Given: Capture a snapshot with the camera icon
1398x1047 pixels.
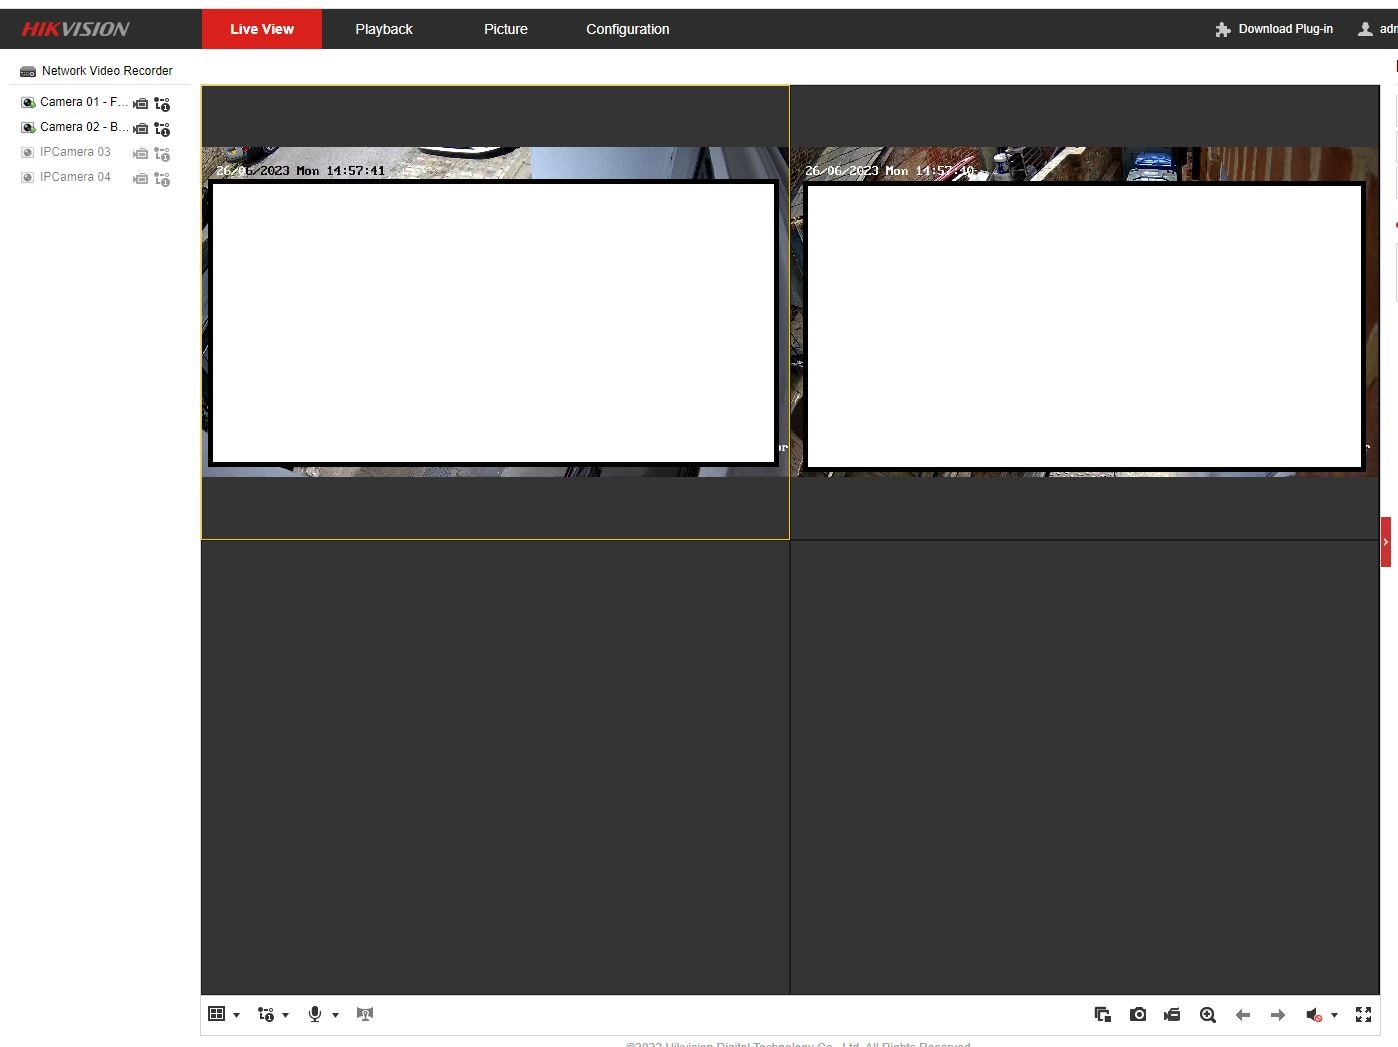Looking at the screenshot, I should point(1138,1014).
